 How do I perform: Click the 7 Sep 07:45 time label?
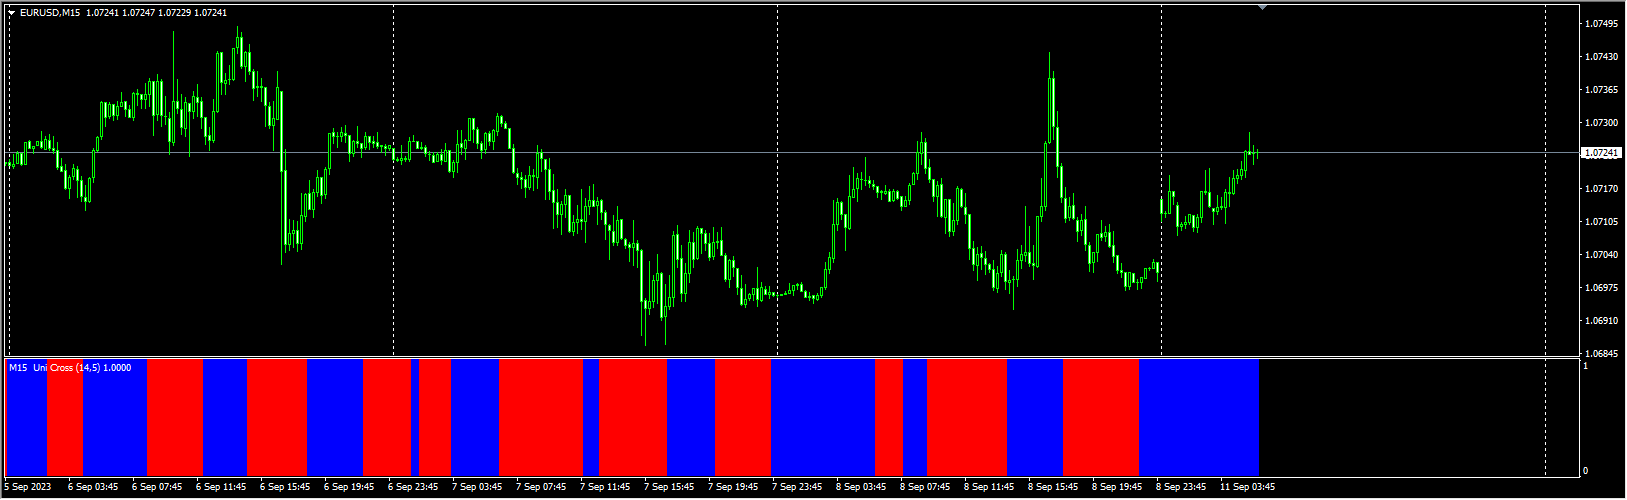pyautogui.click(x=541, y=488)
